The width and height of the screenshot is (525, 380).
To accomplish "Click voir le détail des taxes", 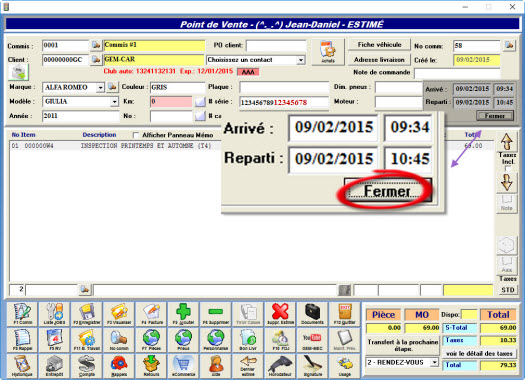I will coord(479,354).
